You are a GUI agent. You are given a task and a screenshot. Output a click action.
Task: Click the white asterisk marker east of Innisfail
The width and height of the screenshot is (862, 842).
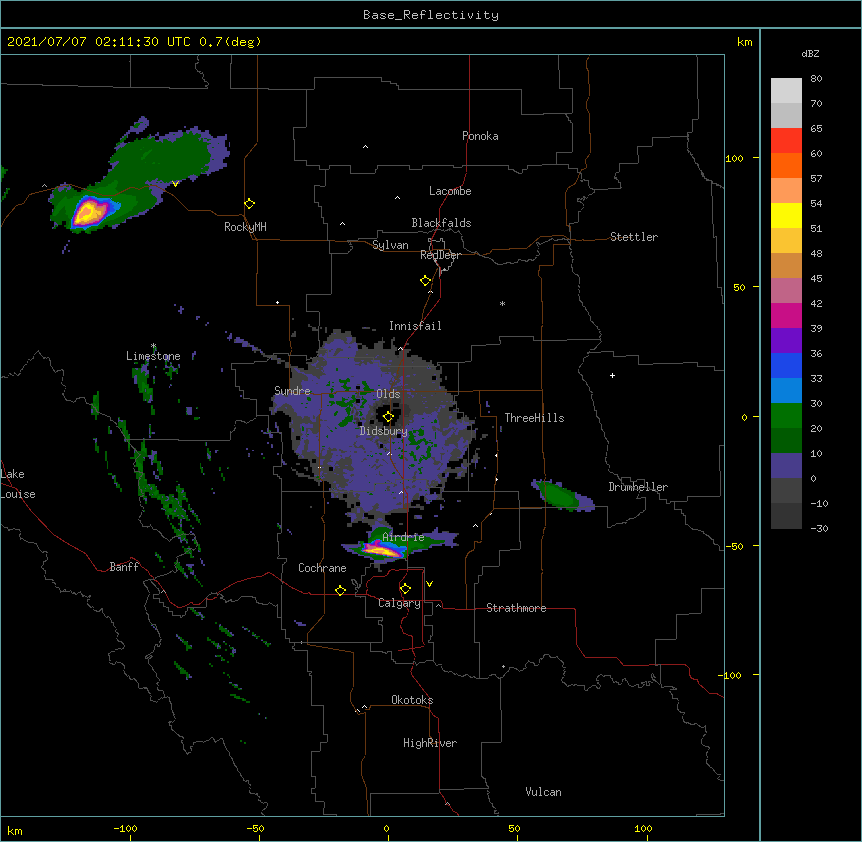502,303
